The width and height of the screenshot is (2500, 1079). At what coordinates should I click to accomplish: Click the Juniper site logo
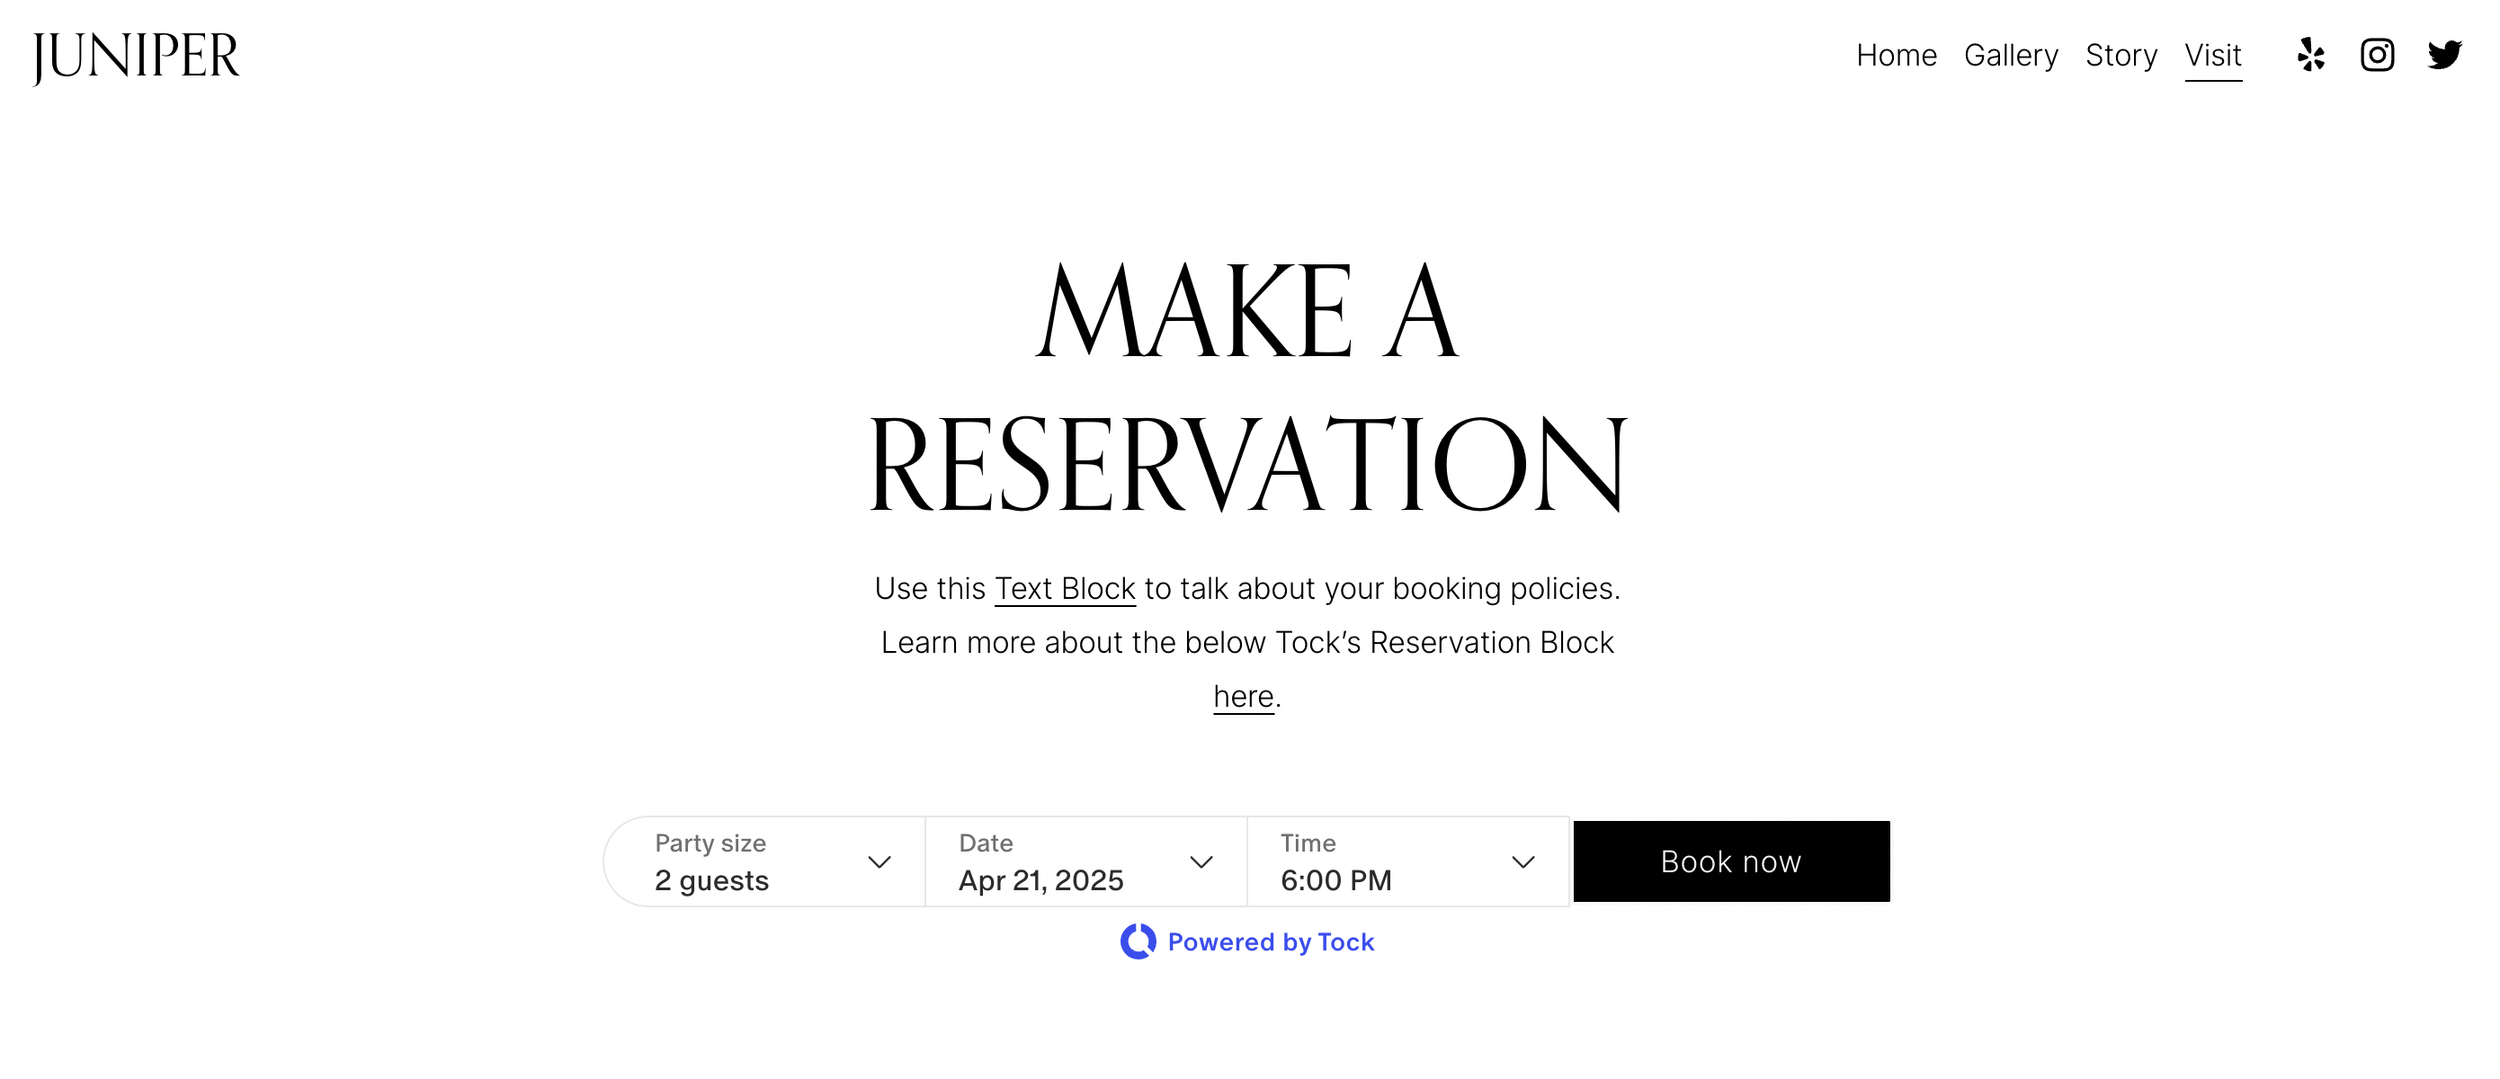click(136, 58)
